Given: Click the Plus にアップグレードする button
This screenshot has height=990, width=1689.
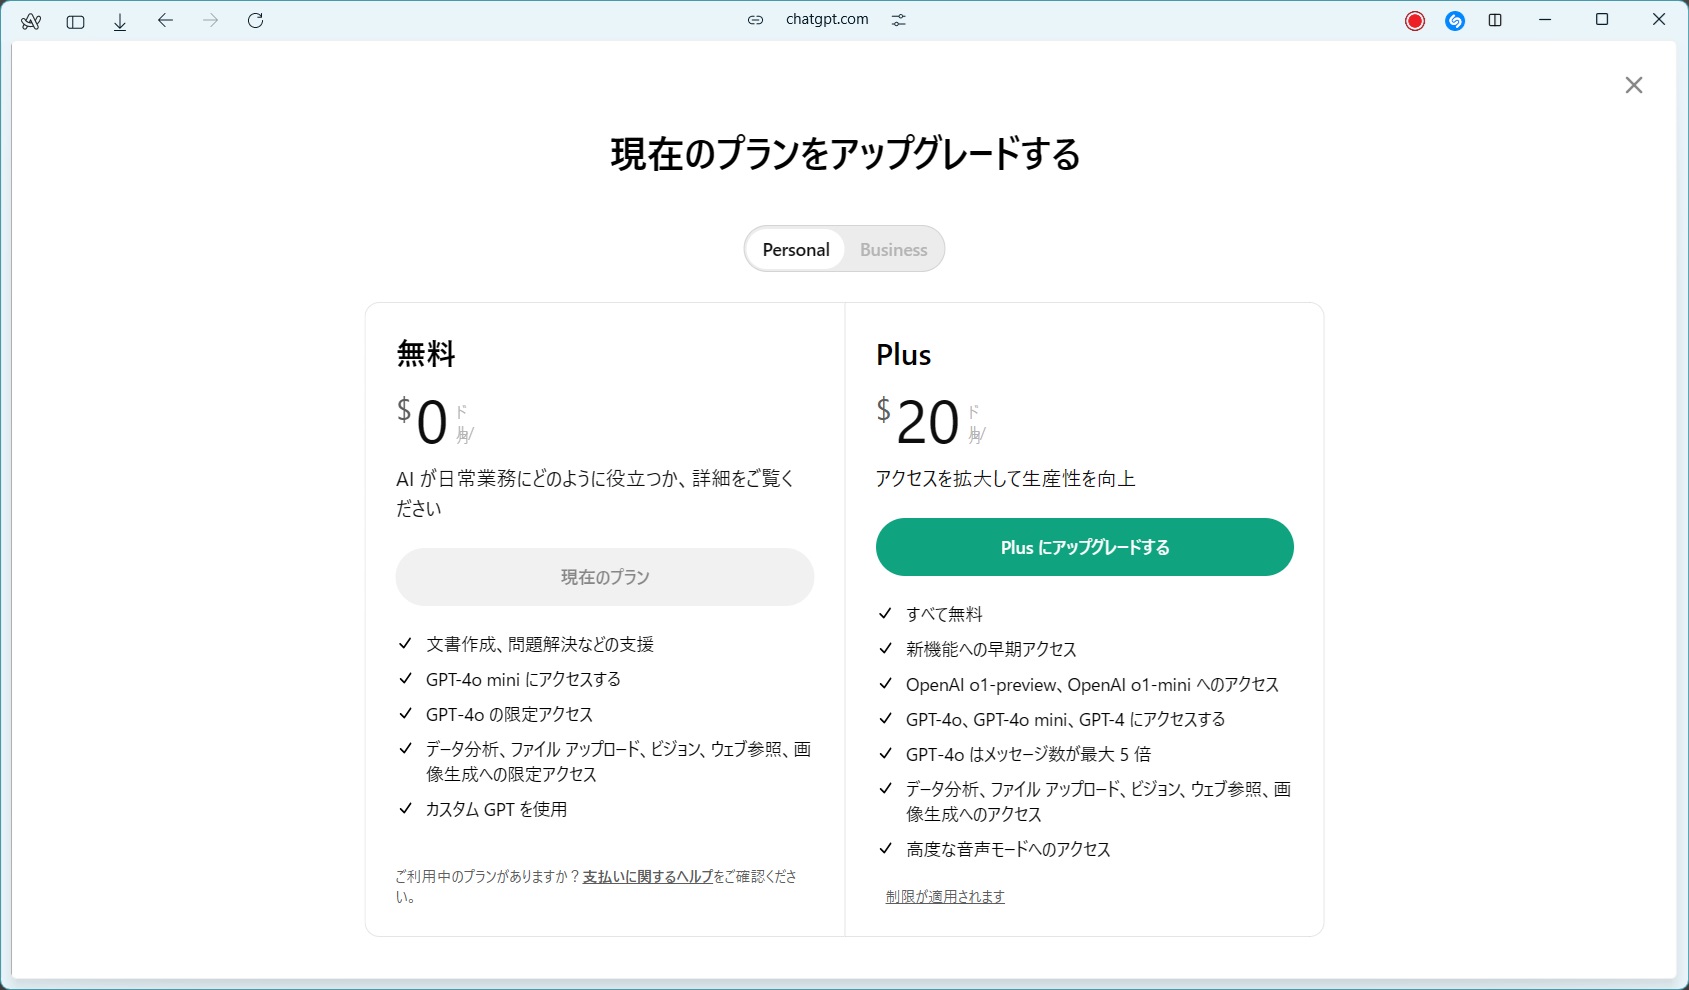Looking at the screenshot, I should tap(1084, 547).
